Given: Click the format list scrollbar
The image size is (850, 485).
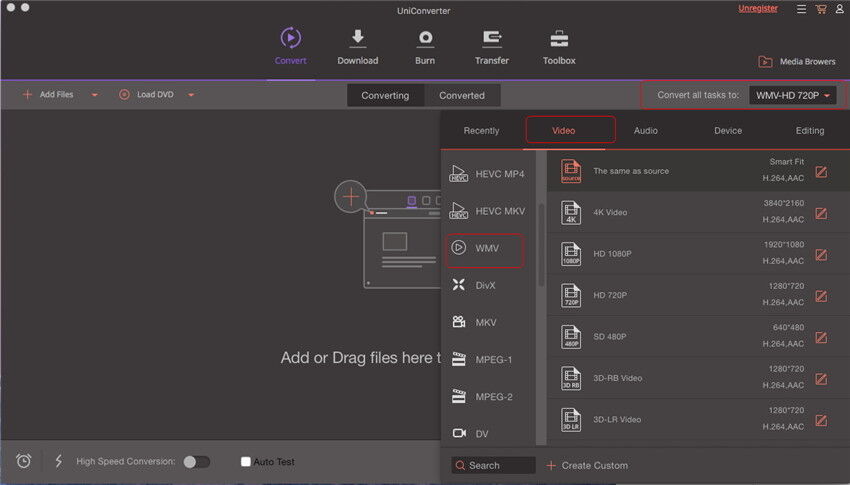Looking at the screenshot, I should point(541,245).
